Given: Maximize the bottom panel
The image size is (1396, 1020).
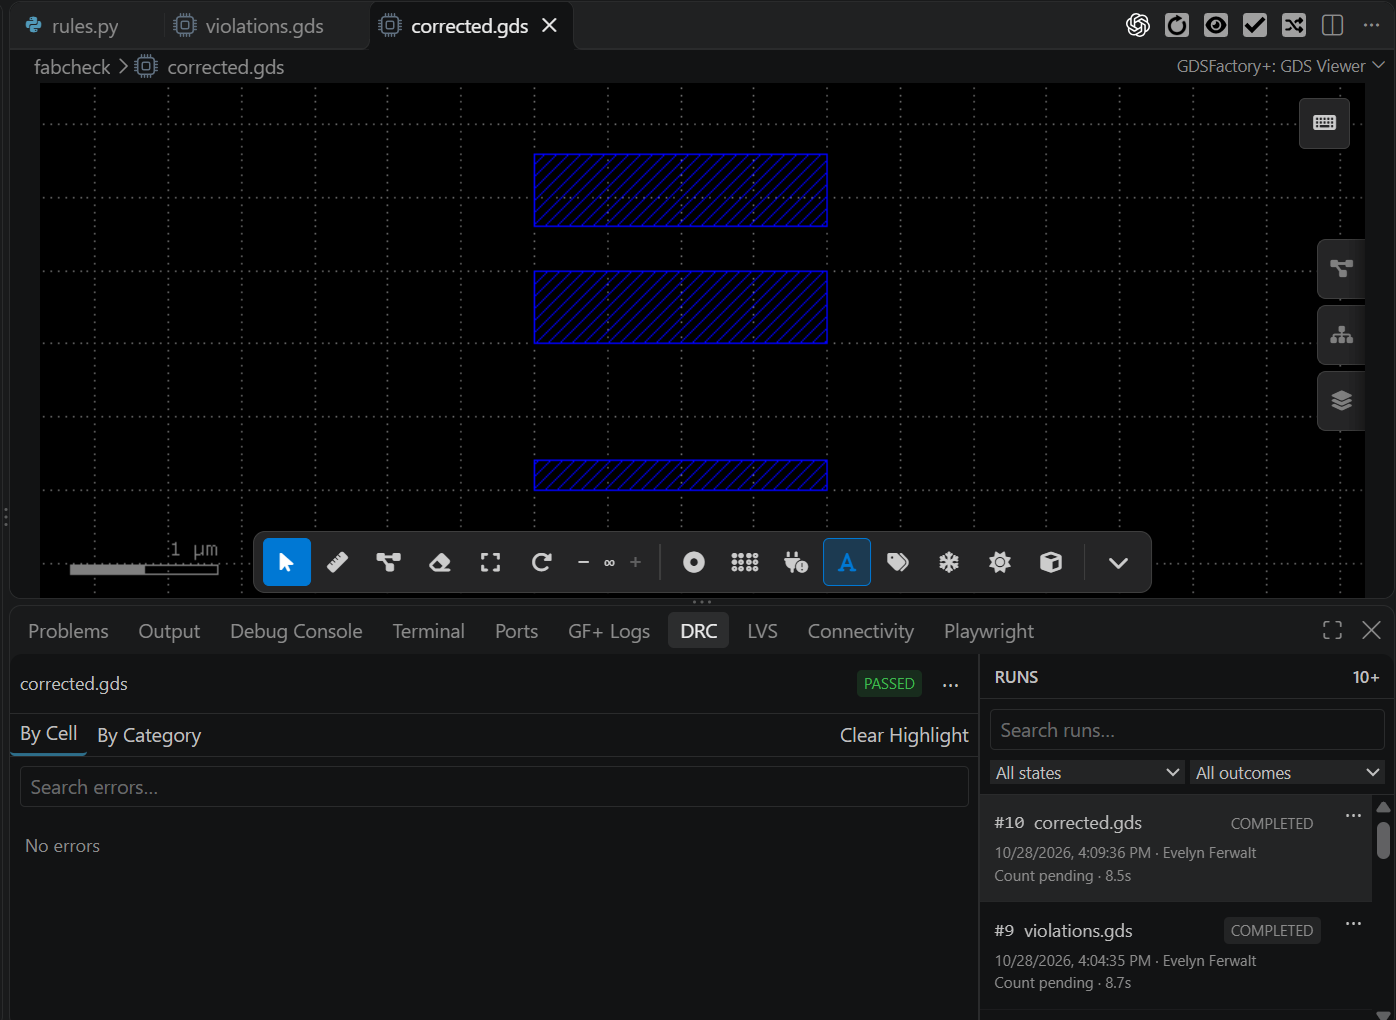Looking at the screenshot, I should point(1333,630).
